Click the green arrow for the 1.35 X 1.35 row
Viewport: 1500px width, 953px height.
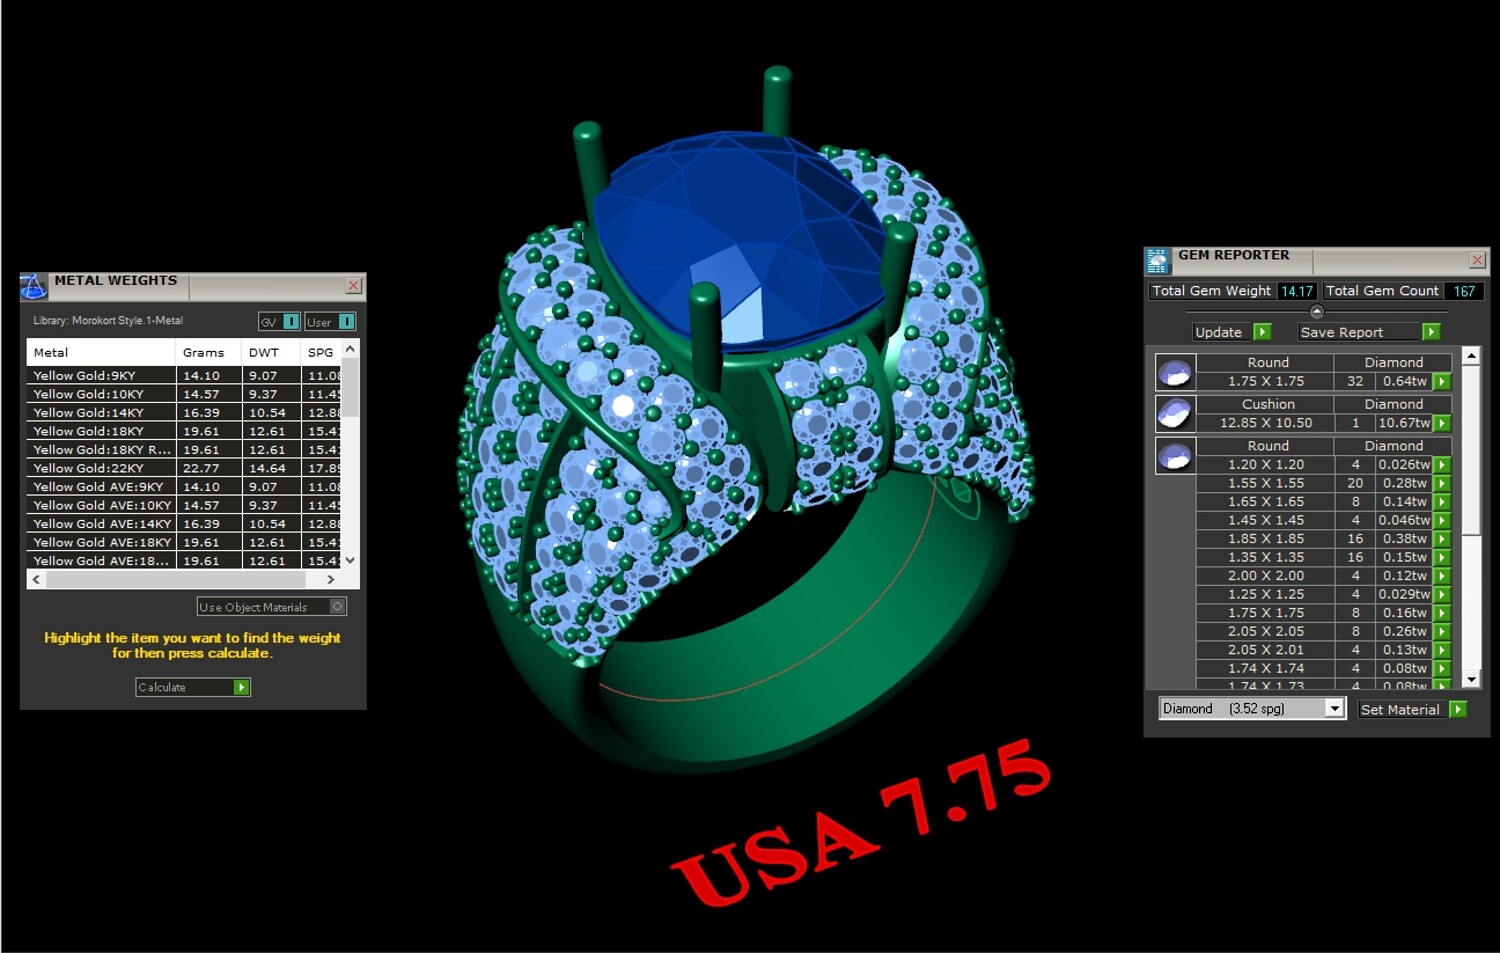(x=1442, y=558)
